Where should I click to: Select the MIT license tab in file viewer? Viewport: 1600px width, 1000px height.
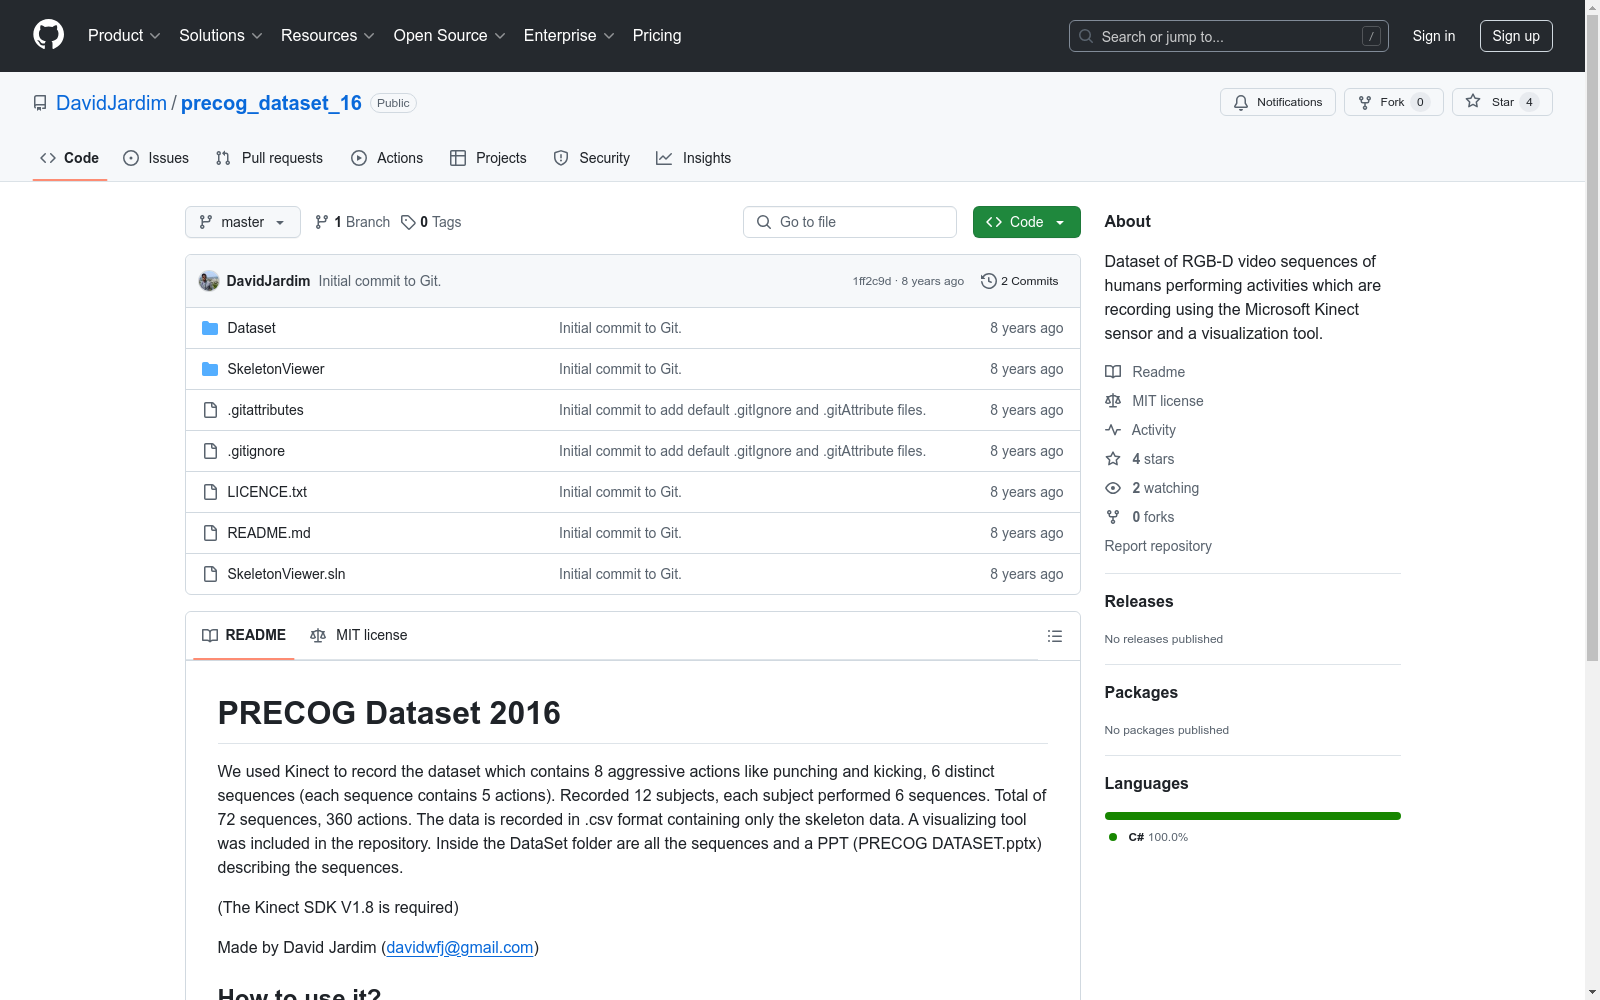coord(359,635)
